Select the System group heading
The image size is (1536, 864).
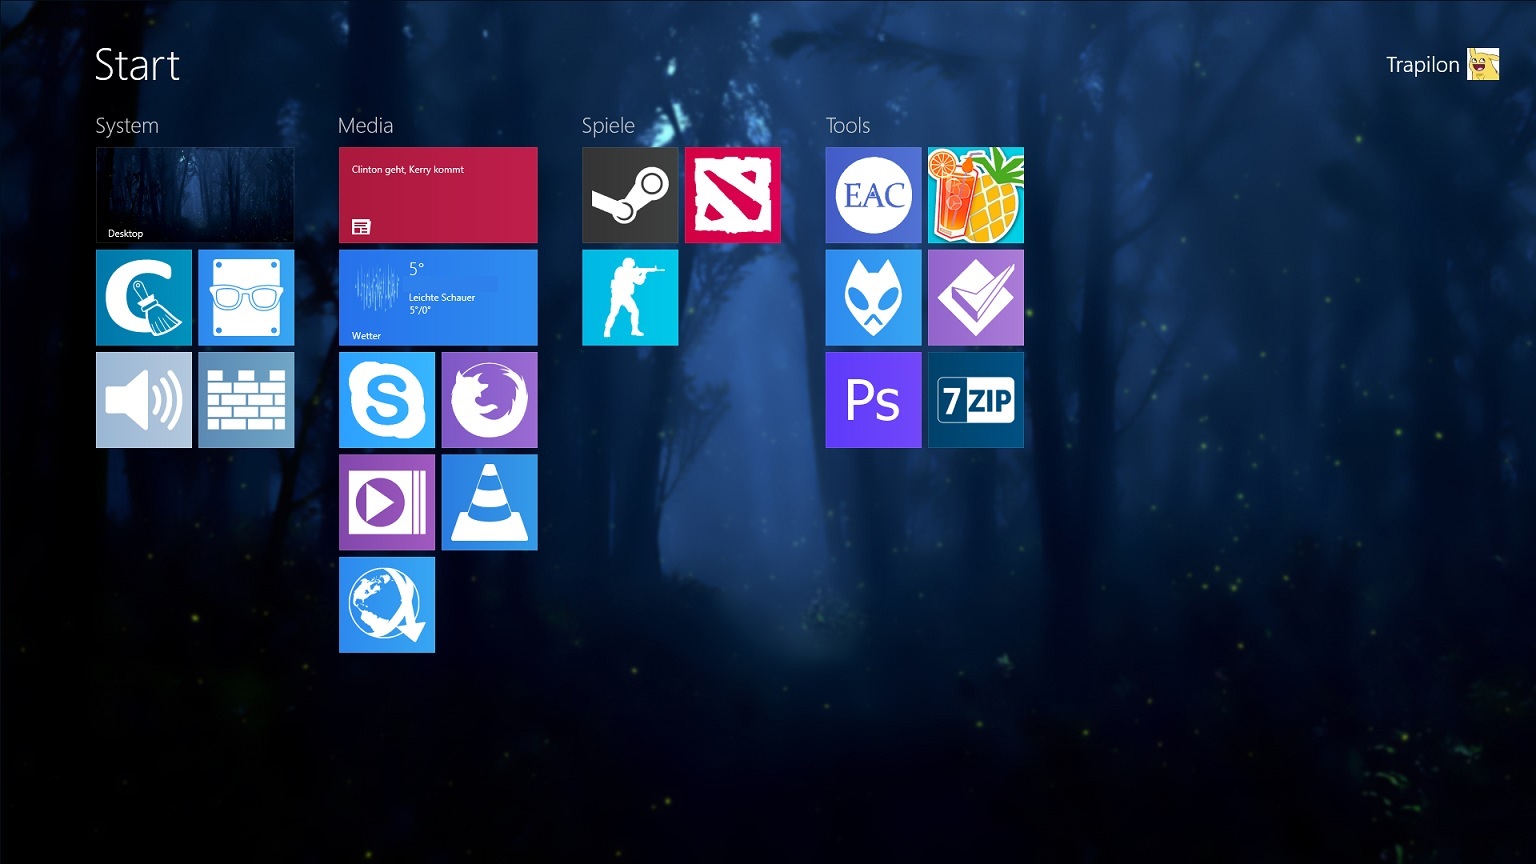pos(127,126)
